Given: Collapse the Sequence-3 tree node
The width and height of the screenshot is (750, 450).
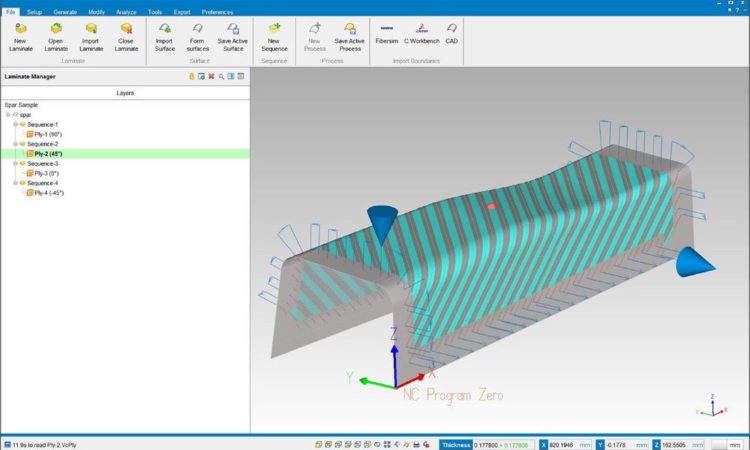Looking at the screenshot, I should [x=15, y=164].
